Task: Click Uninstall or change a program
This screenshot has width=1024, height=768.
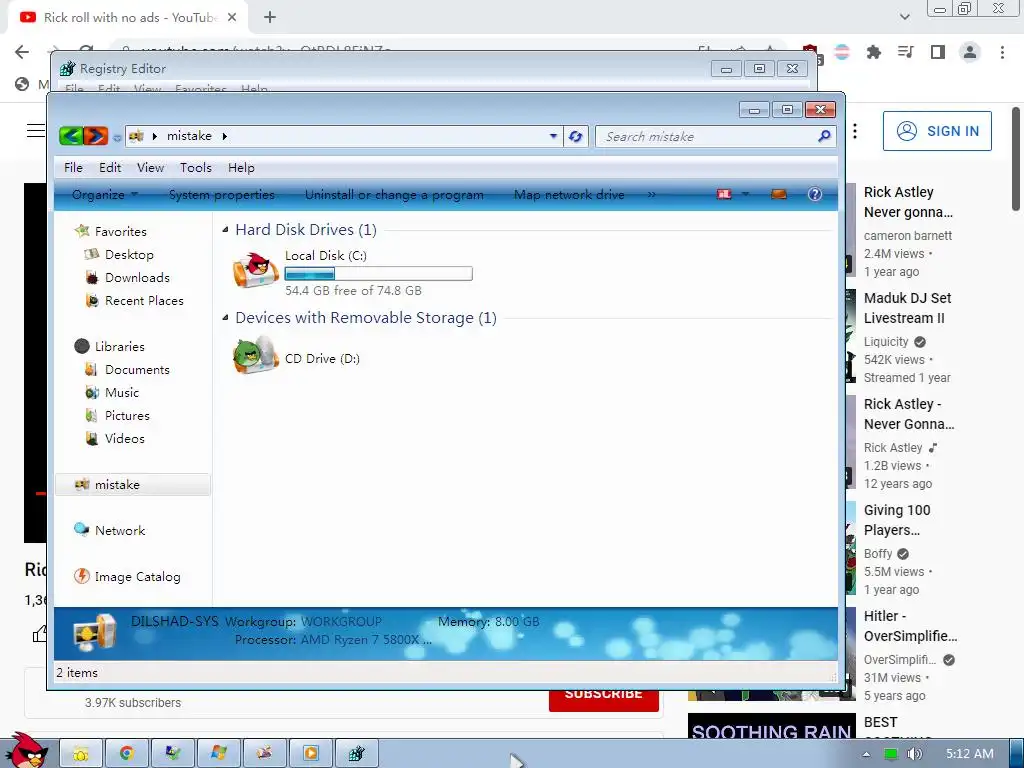Action: [394, 195]
